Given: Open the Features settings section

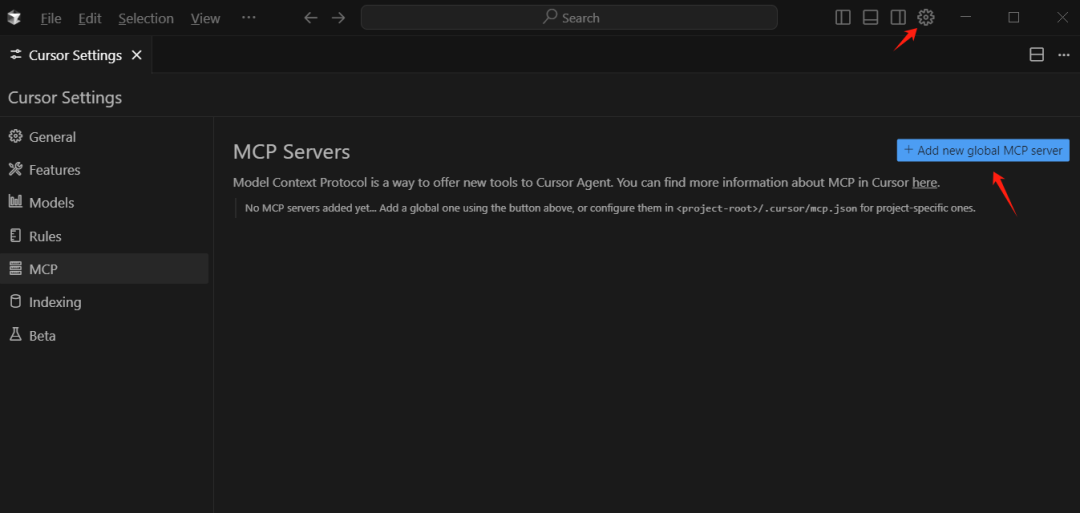Looking at the screenshot, I should click(x=104, y=170).
